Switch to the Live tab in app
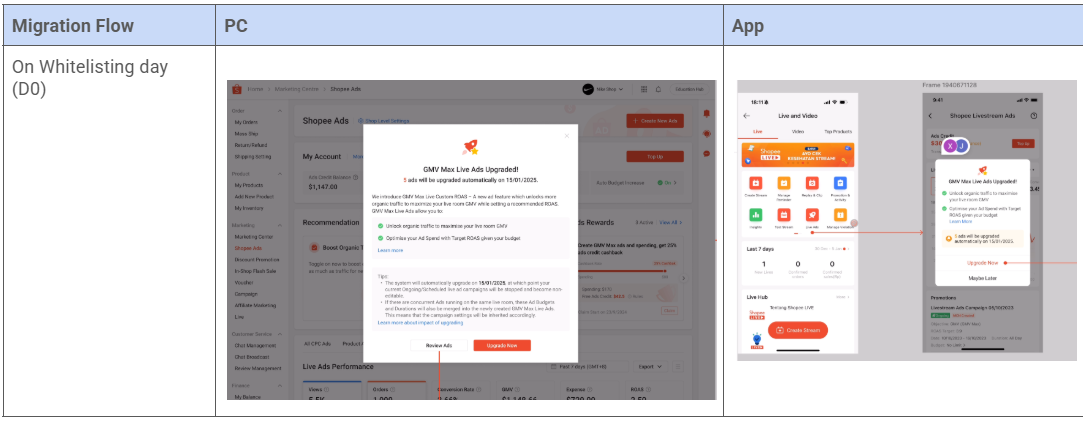The height and width of the screenshot is (421, 1083). tap(757, 131)
